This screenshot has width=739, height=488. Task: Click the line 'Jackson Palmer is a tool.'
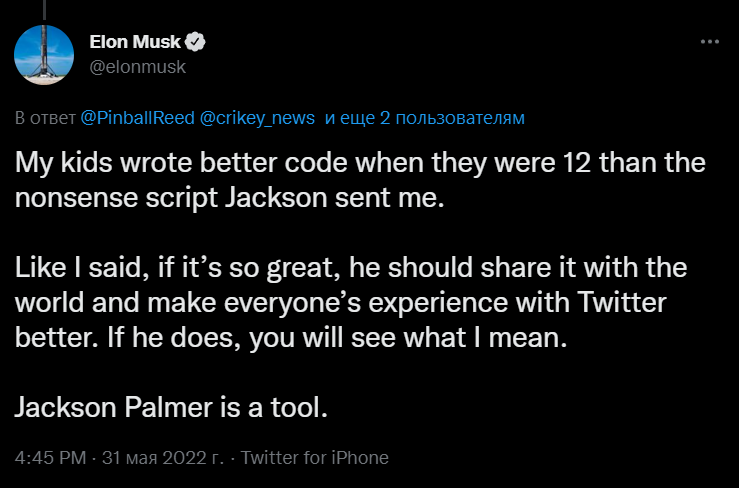(x=170, y=408)
